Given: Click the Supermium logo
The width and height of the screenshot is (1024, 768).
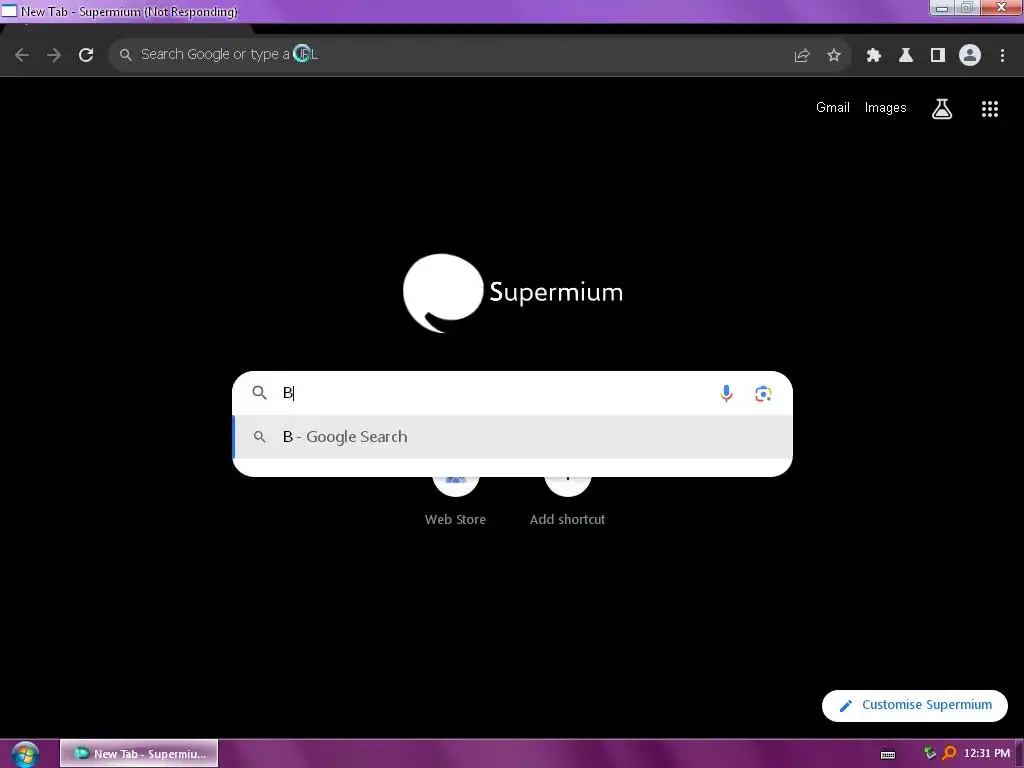Looking at the screenshot, I should coord(513,293).
